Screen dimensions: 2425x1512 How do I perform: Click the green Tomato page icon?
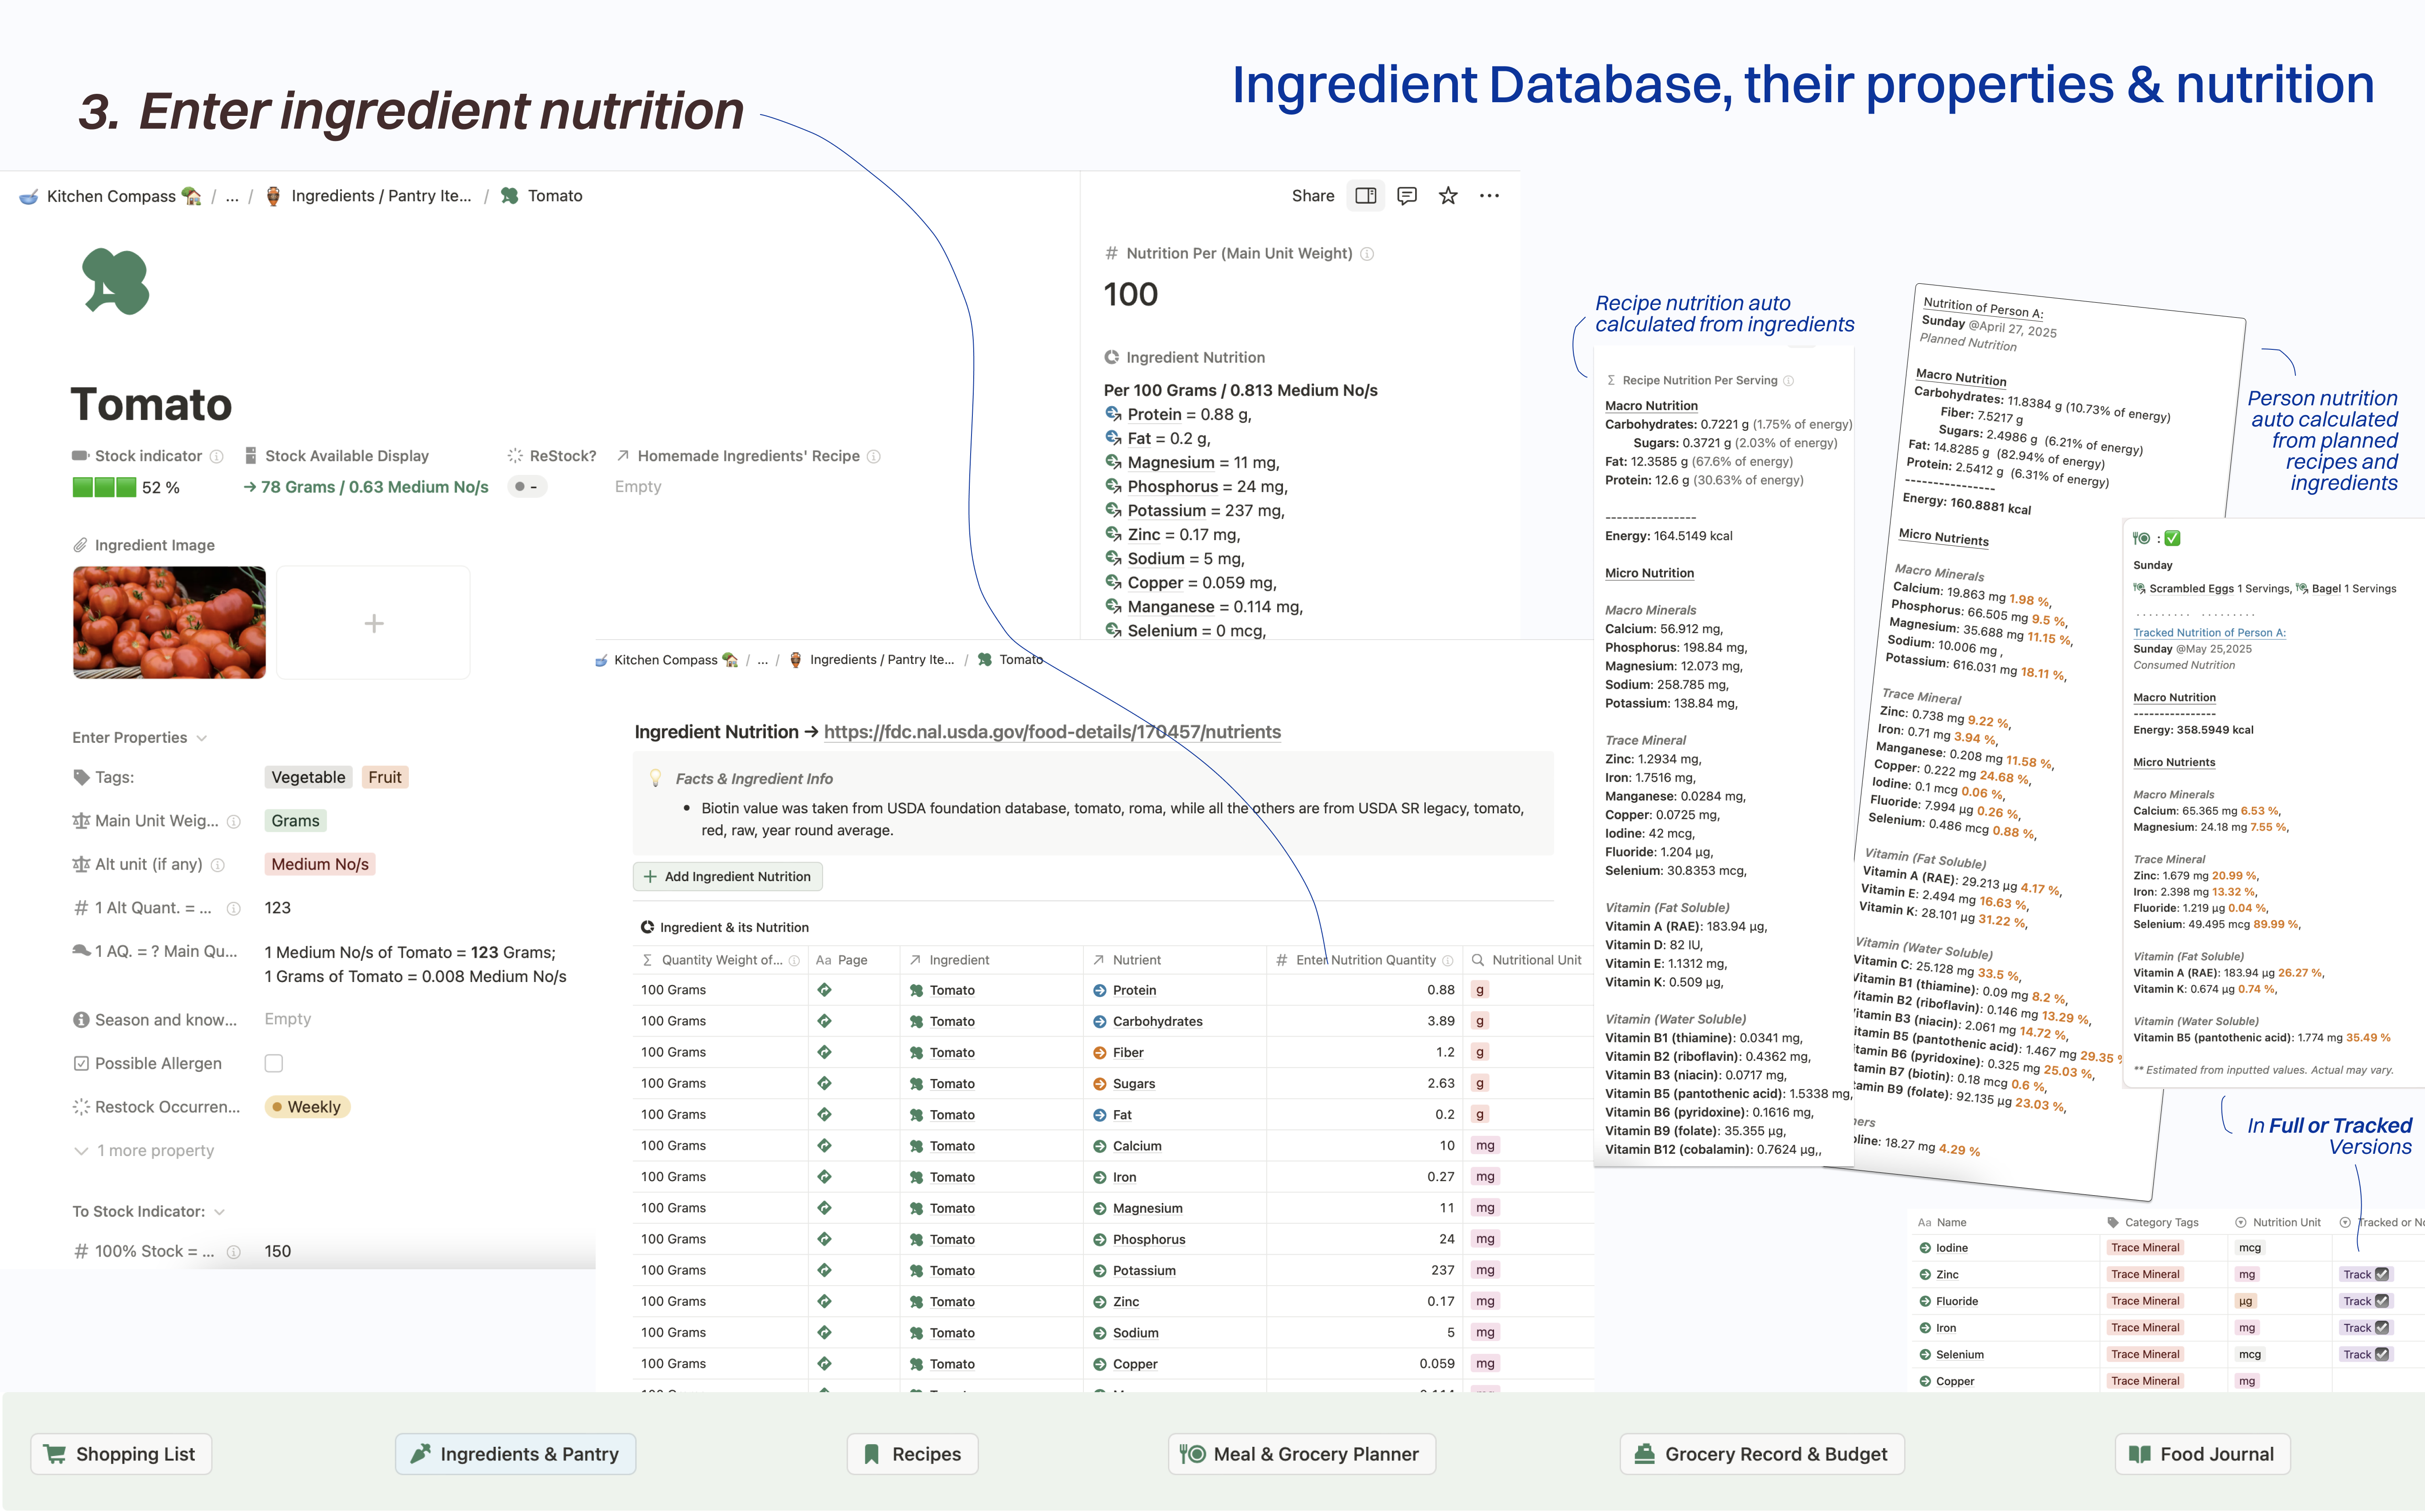click(x=116, y=282)
